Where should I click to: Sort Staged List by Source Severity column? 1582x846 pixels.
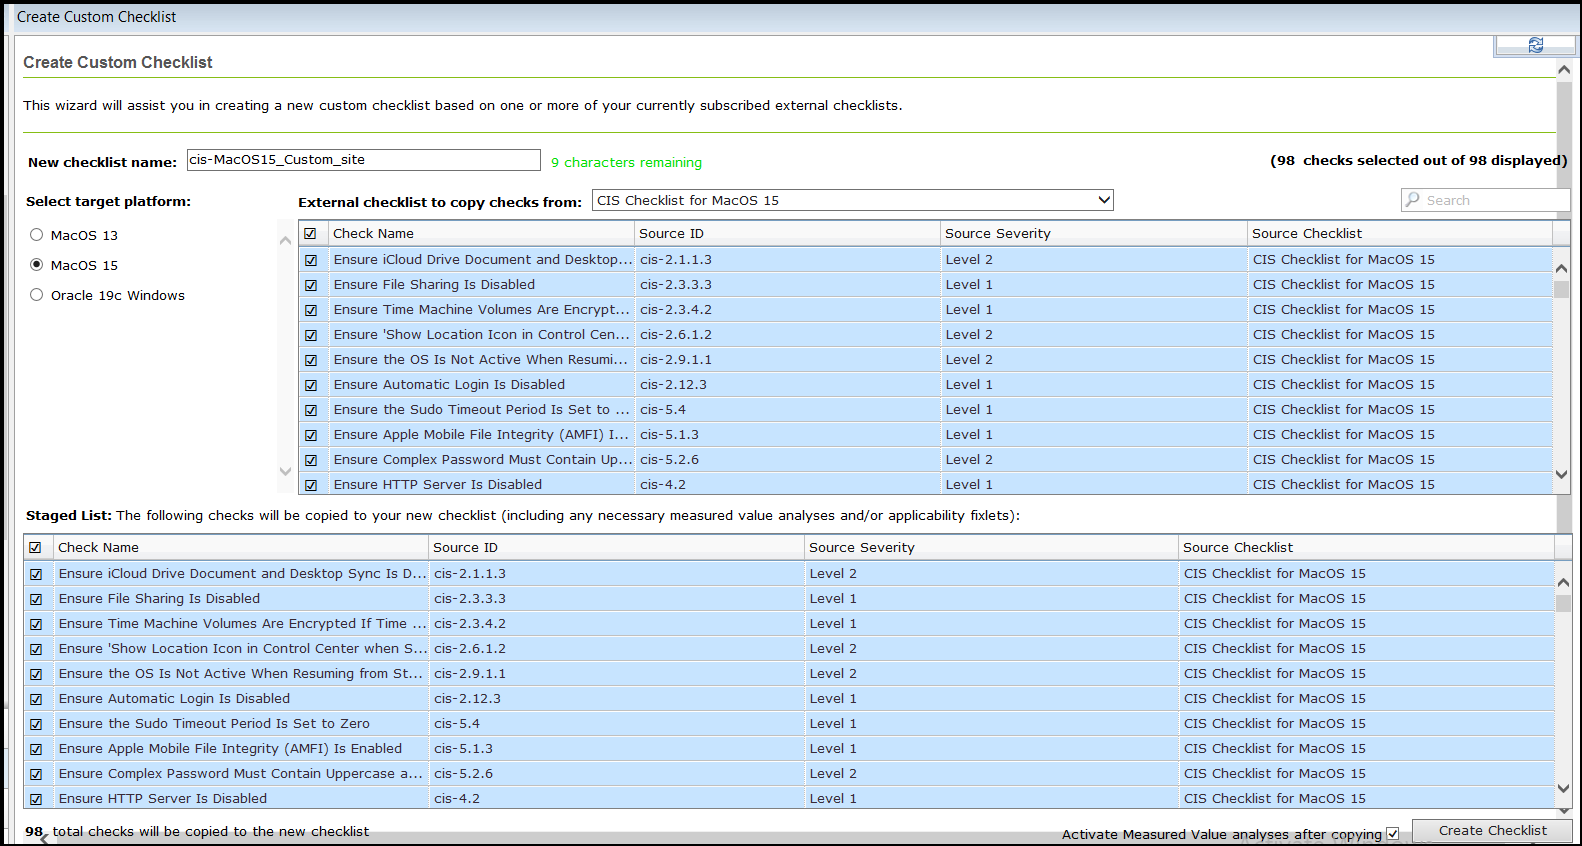click(991, 547)
